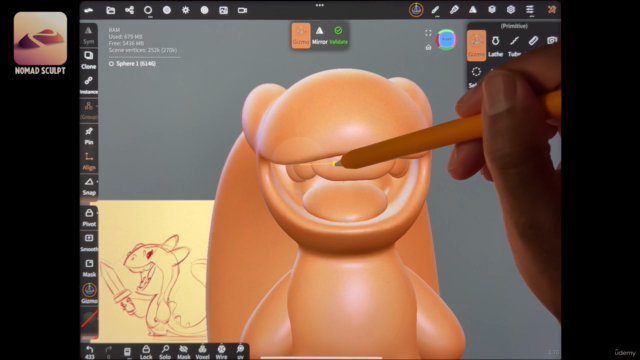Open the Snap options
This screenshot has height=360, width=640.
click(89, 187)
